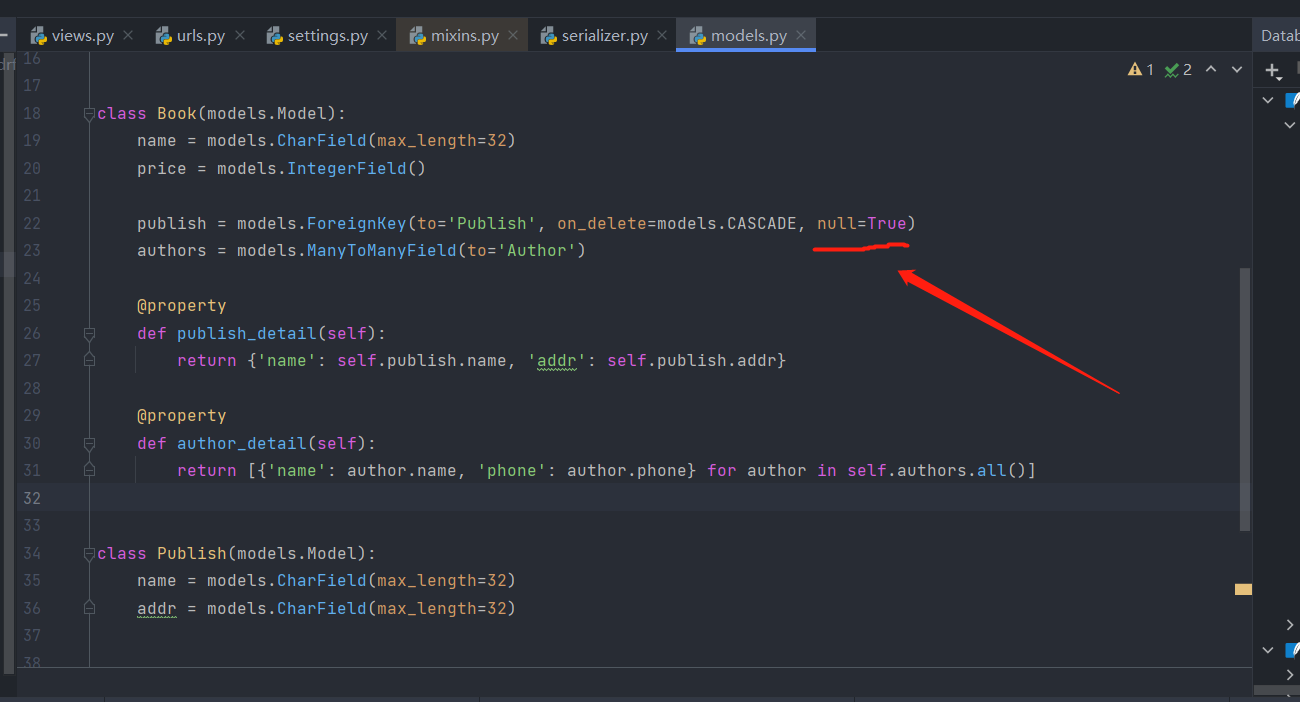
Task: Switch to the settings.py tab
Action: click(x=328, y=35)
